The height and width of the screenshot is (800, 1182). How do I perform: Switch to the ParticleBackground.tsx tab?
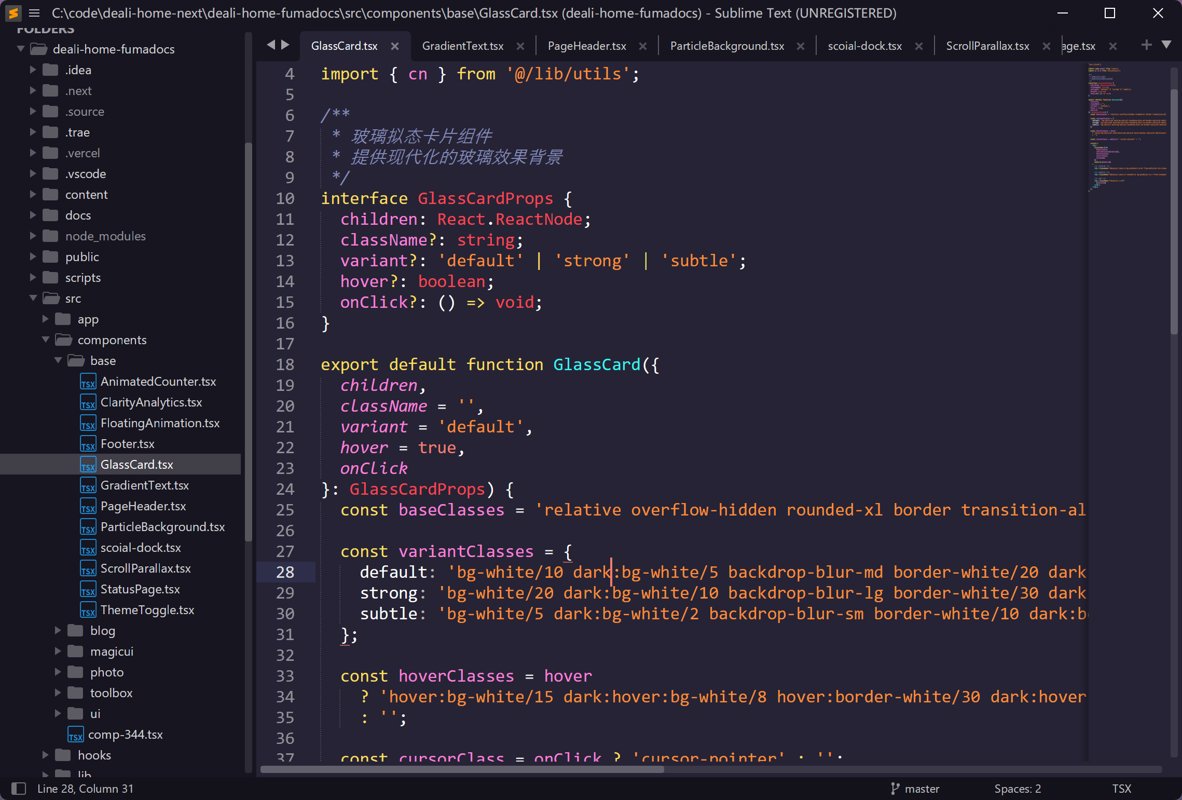click(726, 46)
